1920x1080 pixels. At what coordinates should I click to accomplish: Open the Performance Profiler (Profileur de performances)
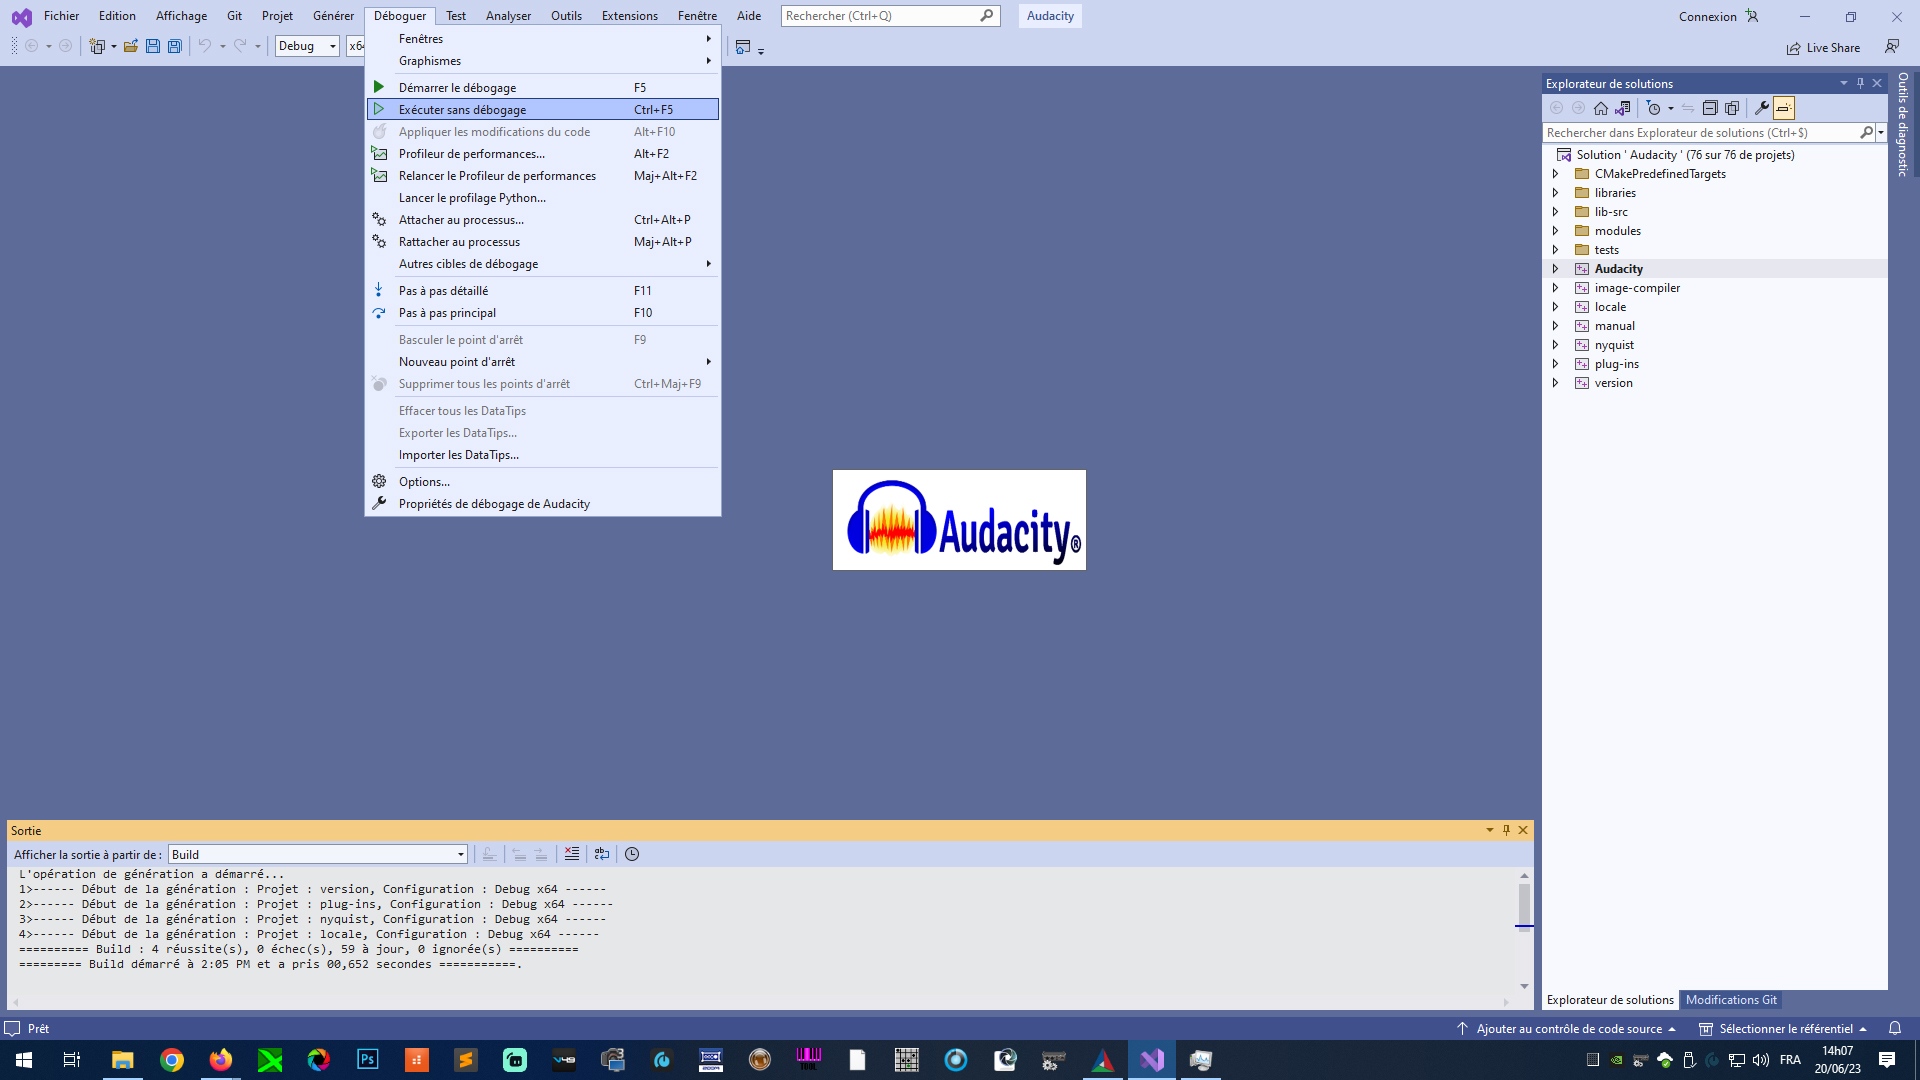click(x=470, y=153)
